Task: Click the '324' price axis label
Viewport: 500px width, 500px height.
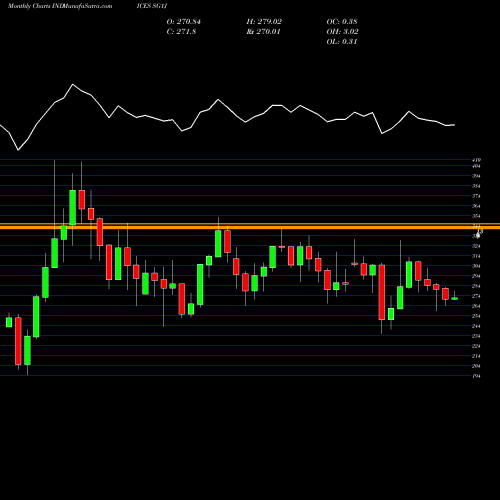Action: coord(476,246)
